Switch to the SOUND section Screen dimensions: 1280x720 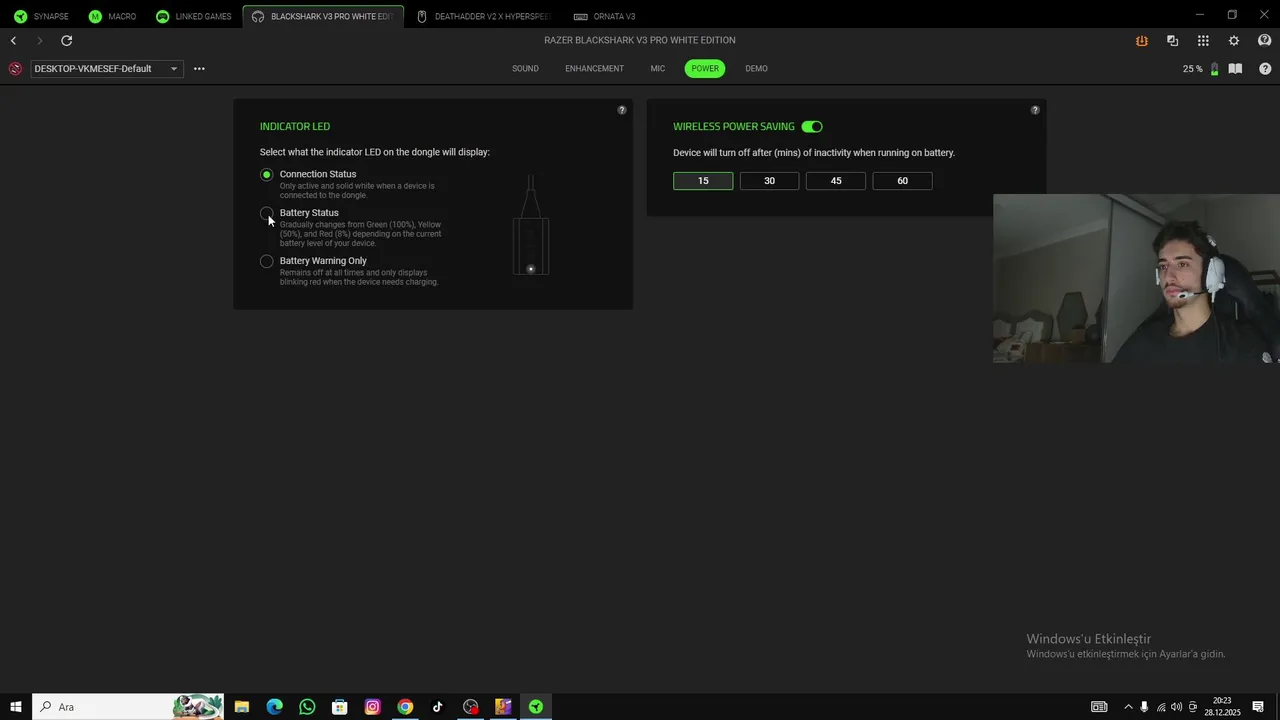(x=525, y=69)
